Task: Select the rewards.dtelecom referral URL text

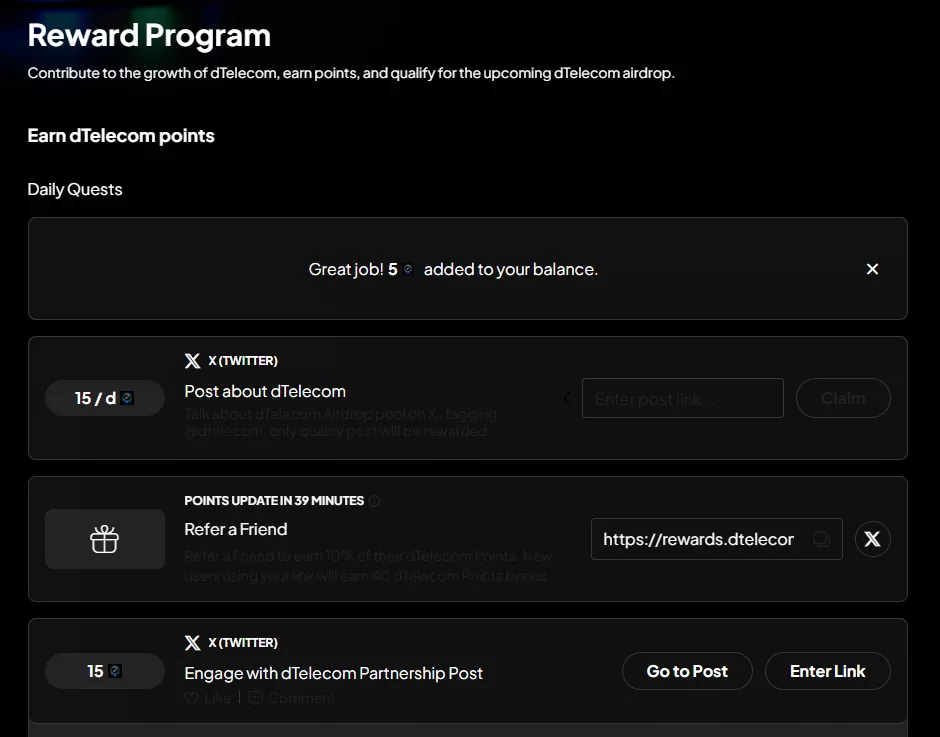Action: (x=698, y=539)
